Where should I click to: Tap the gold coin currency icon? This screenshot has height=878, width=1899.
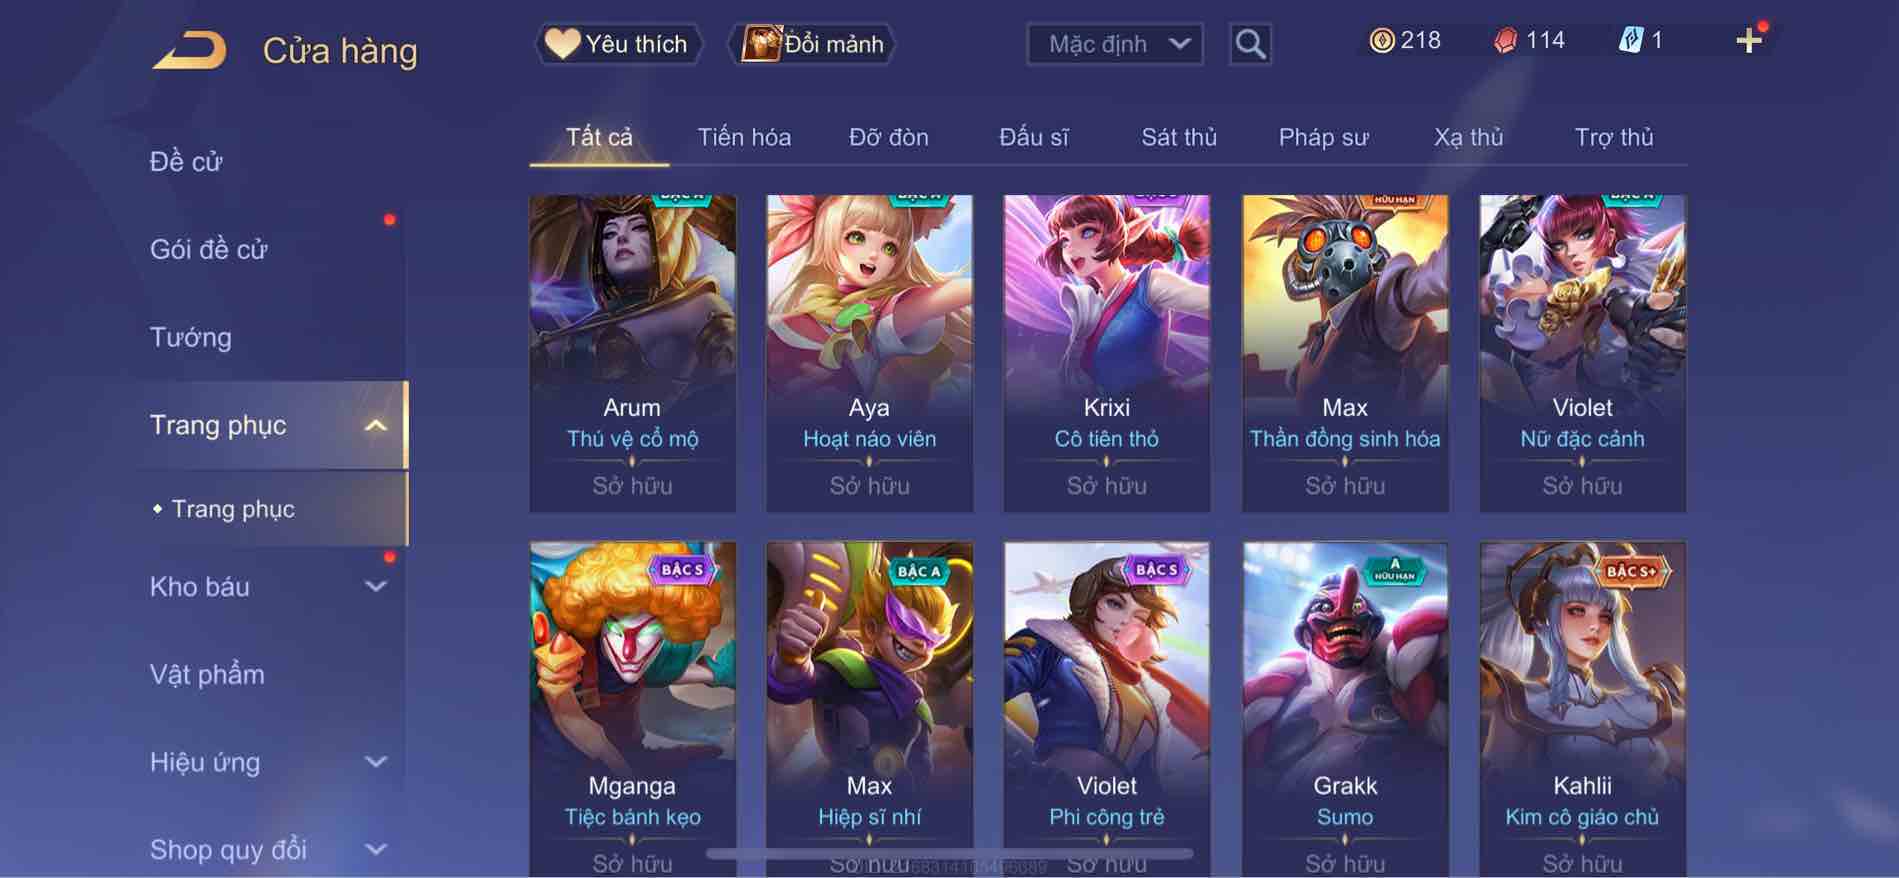(x=1381, y=40)
